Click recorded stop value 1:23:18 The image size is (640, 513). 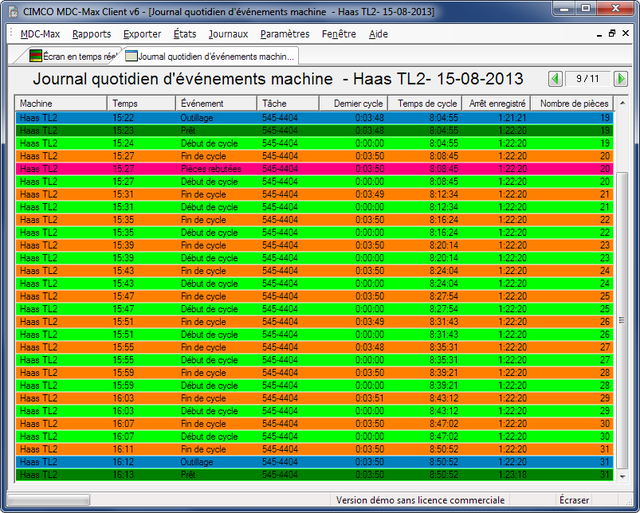coord(513,475)
